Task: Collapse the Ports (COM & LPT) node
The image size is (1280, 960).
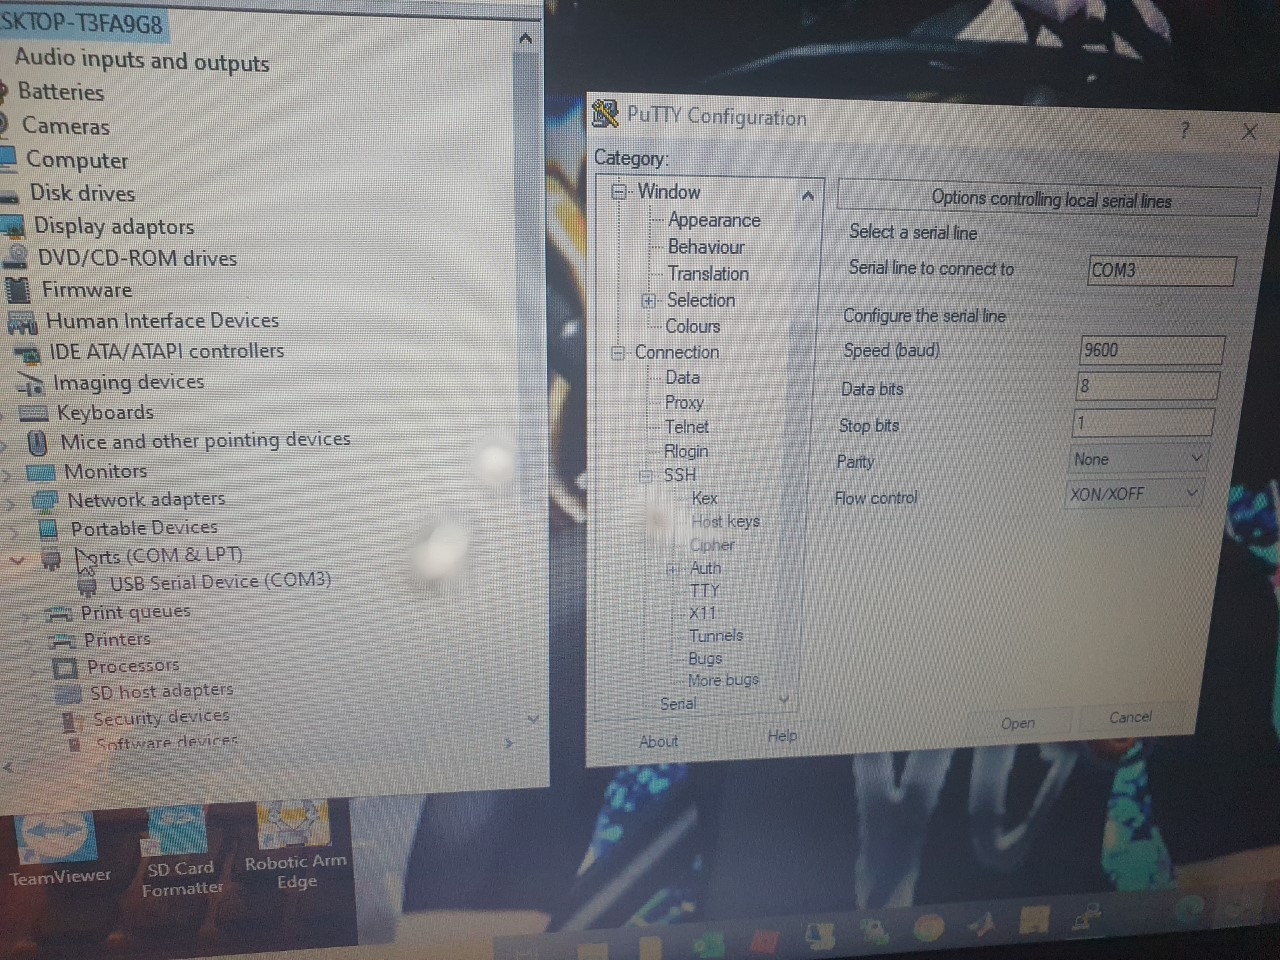Action: 17,561
